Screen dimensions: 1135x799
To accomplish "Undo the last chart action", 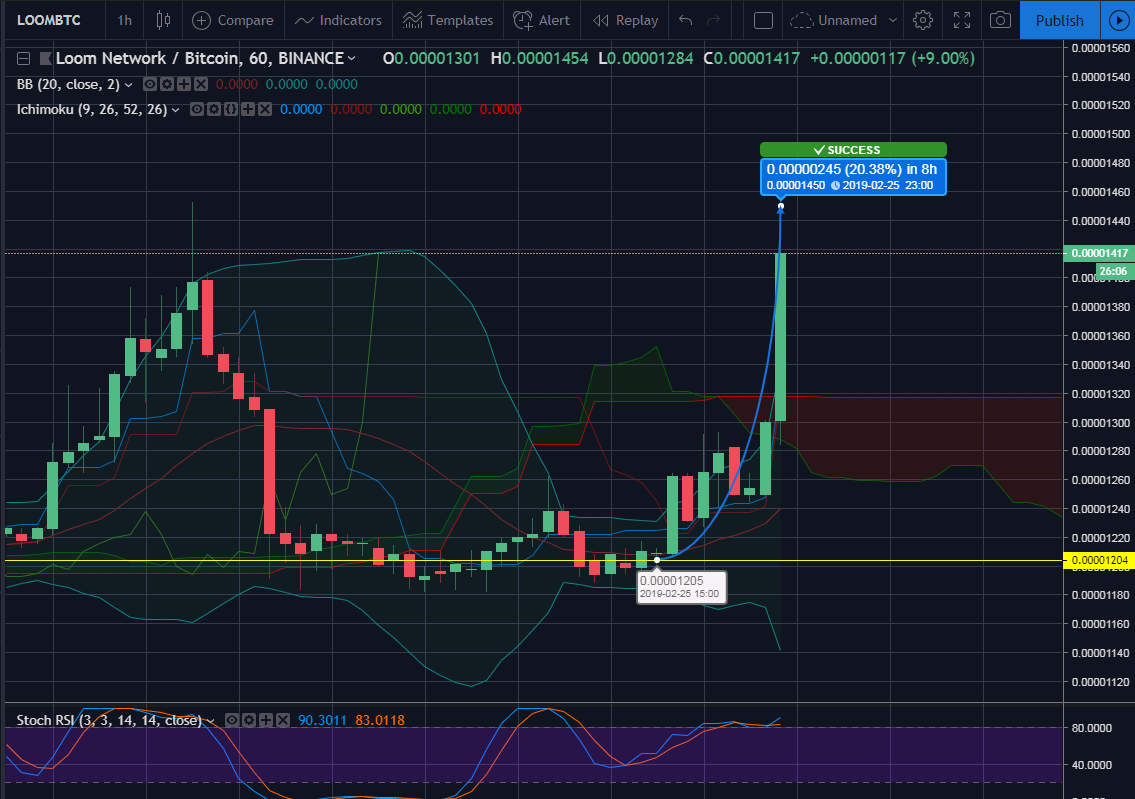I will point(685,20).
